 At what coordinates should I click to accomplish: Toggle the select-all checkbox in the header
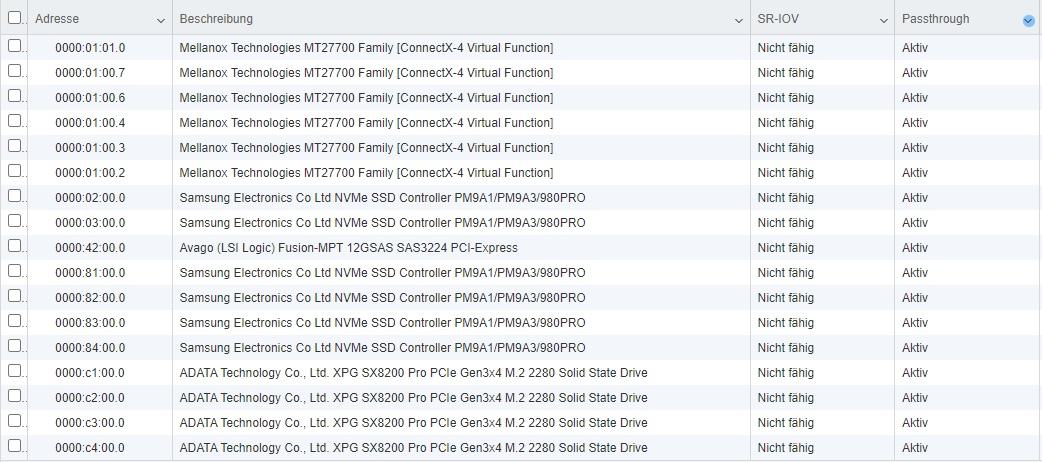[14, 18]
